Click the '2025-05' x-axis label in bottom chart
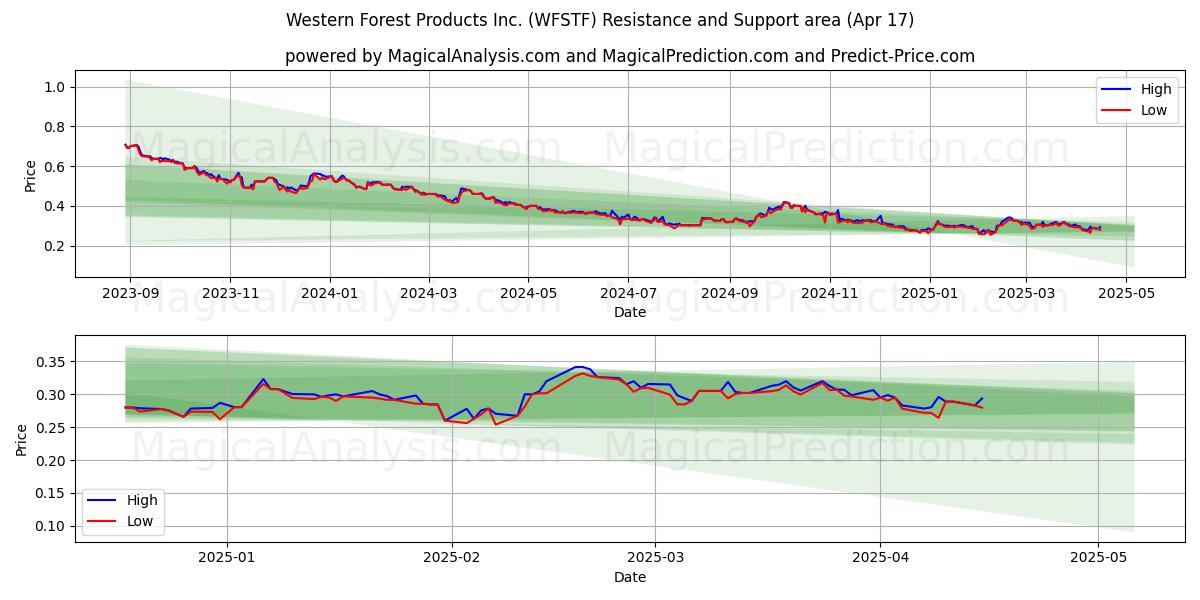The image size is (1200, 600). point(1098,560)
